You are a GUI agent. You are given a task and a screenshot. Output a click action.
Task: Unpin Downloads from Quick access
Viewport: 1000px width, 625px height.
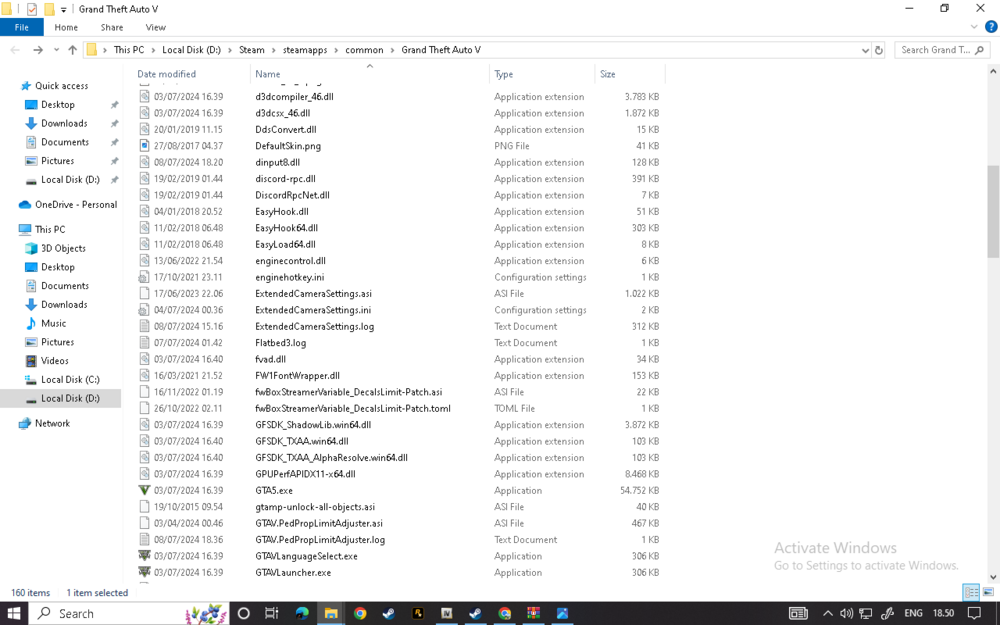(x=113, y=123)
